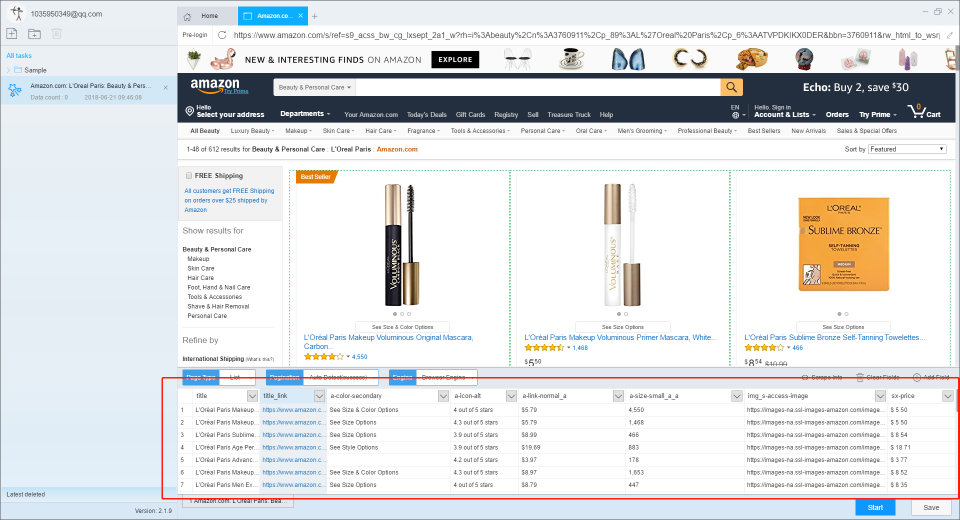Open the title column dropdown arrow

(252, 396)
